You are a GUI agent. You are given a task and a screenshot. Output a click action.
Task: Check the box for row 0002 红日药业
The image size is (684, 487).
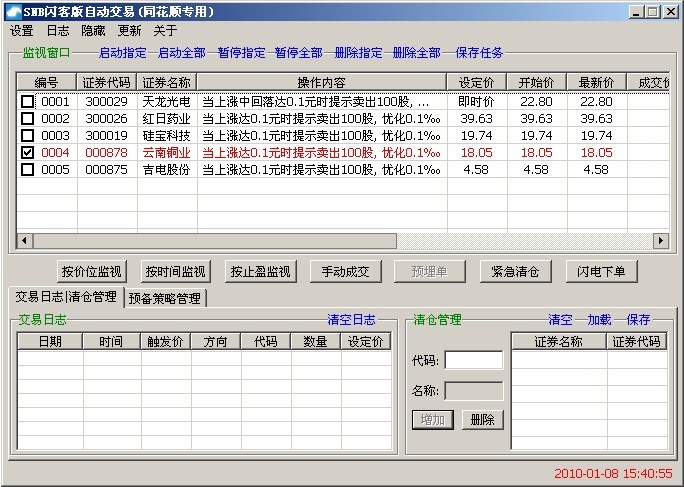click(x=27, y=119)
